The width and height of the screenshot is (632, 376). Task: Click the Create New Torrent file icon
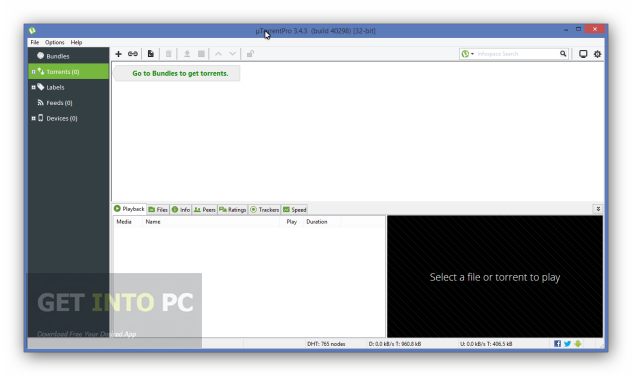pyautogui.click(x=150, y=54)
